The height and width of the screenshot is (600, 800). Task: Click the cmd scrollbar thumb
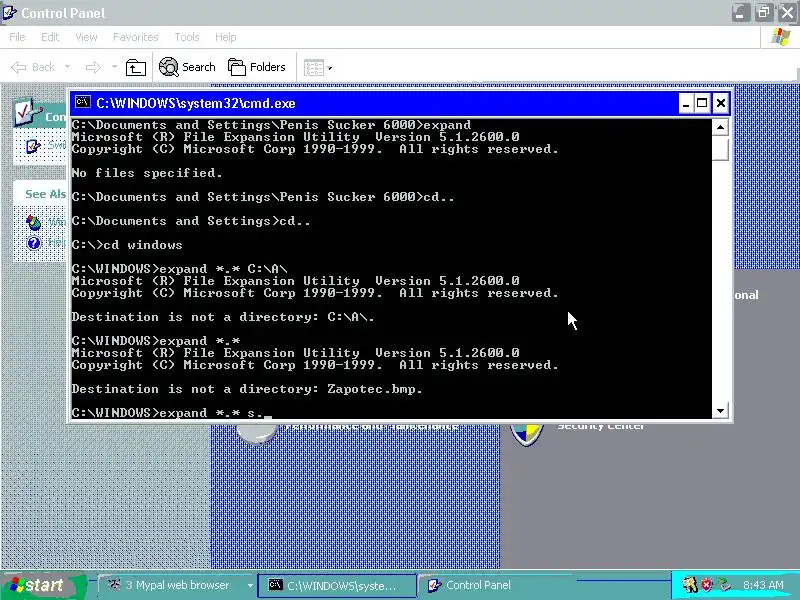click(720, 148)
